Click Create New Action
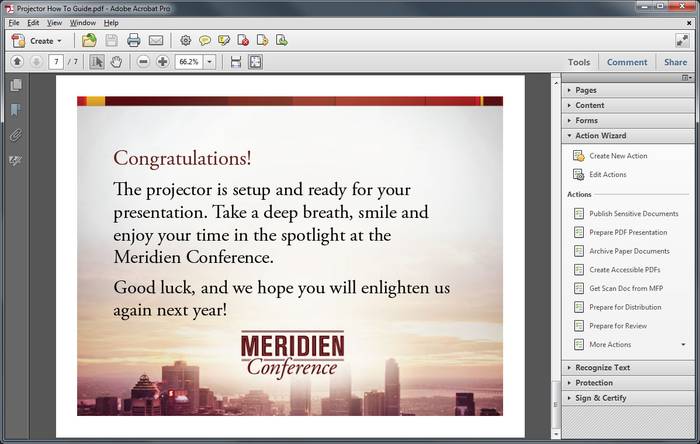The height and width of the screenshot is (444, 700). [617, 156]
